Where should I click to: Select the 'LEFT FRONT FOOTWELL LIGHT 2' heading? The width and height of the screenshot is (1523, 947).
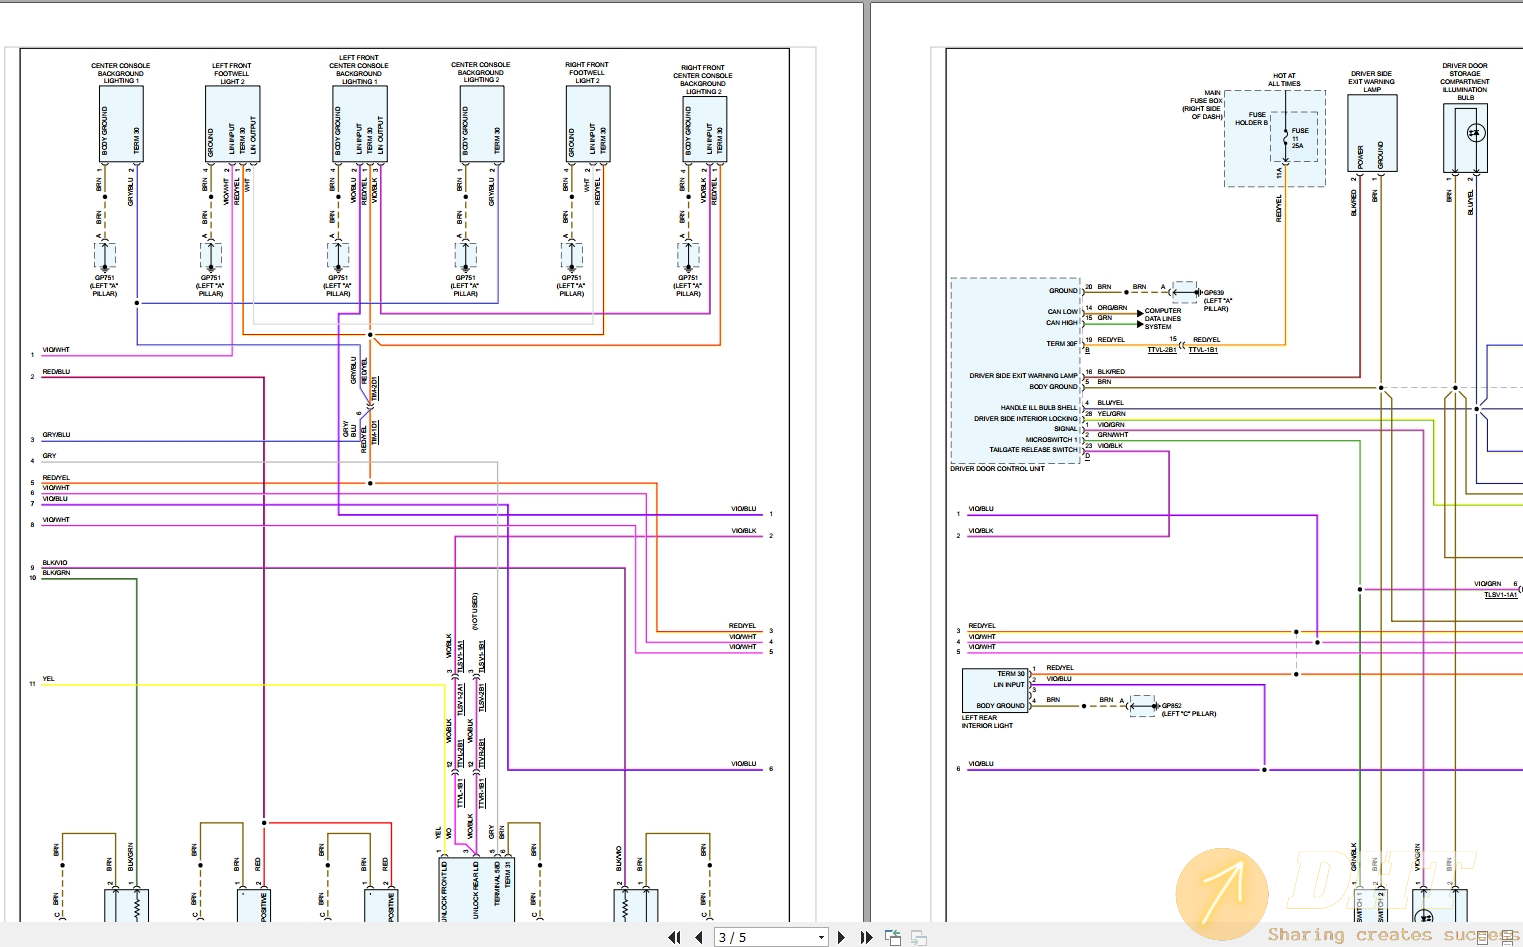231,73
